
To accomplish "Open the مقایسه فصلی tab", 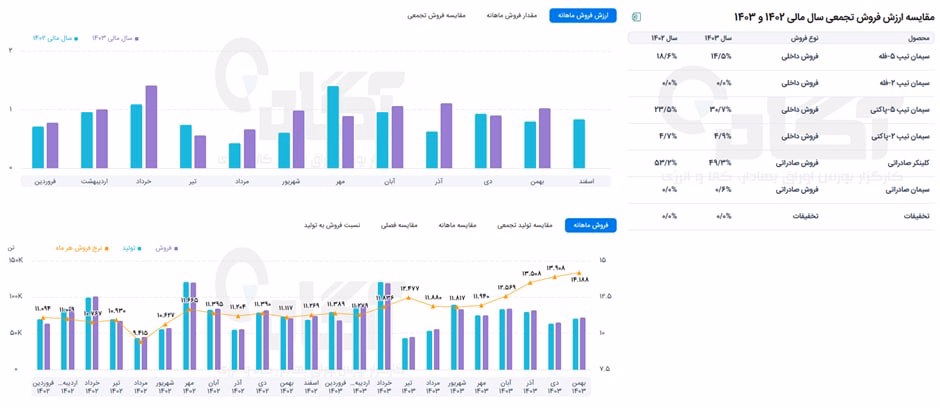I will click(x=400, y=225).
